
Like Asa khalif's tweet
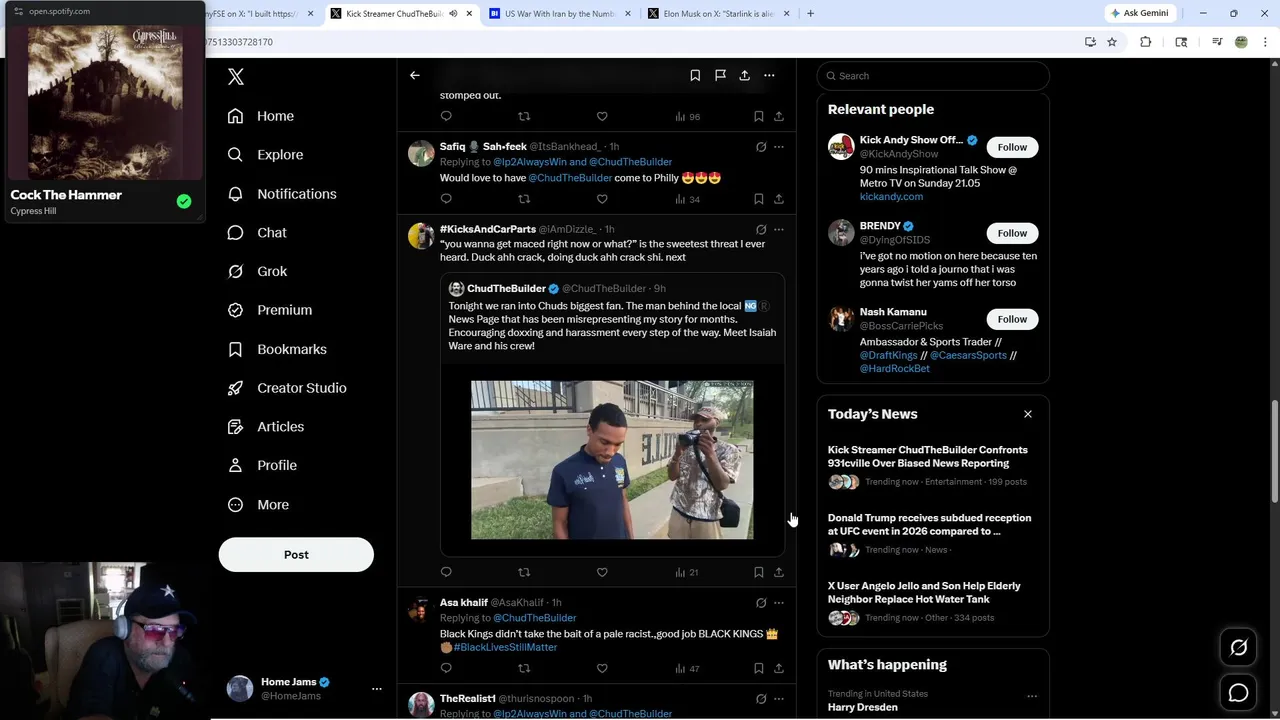tap(602, 668)
